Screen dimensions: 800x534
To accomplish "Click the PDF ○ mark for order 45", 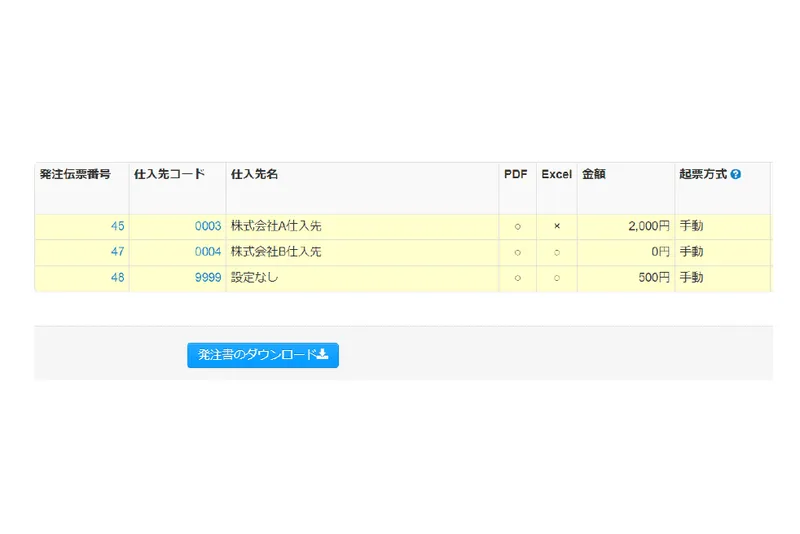I will pyautogui.click(x=517, y=226).
